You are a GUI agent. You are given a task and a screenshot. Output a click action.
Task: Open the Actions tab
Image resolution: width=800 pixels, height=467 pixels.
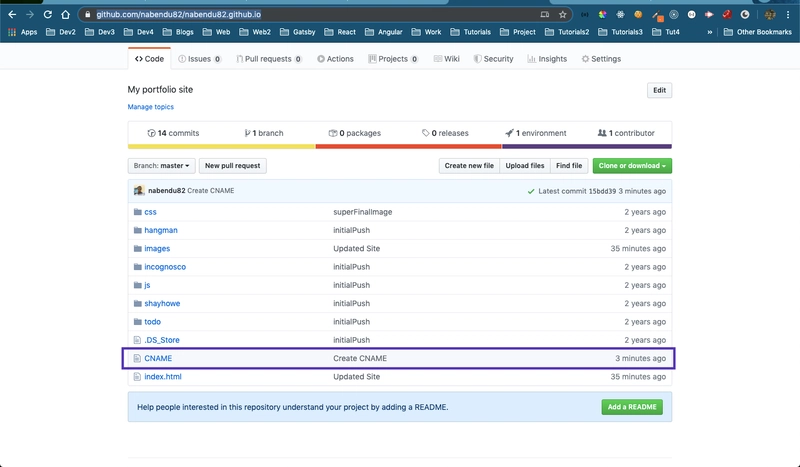click(x=335, y=59)
